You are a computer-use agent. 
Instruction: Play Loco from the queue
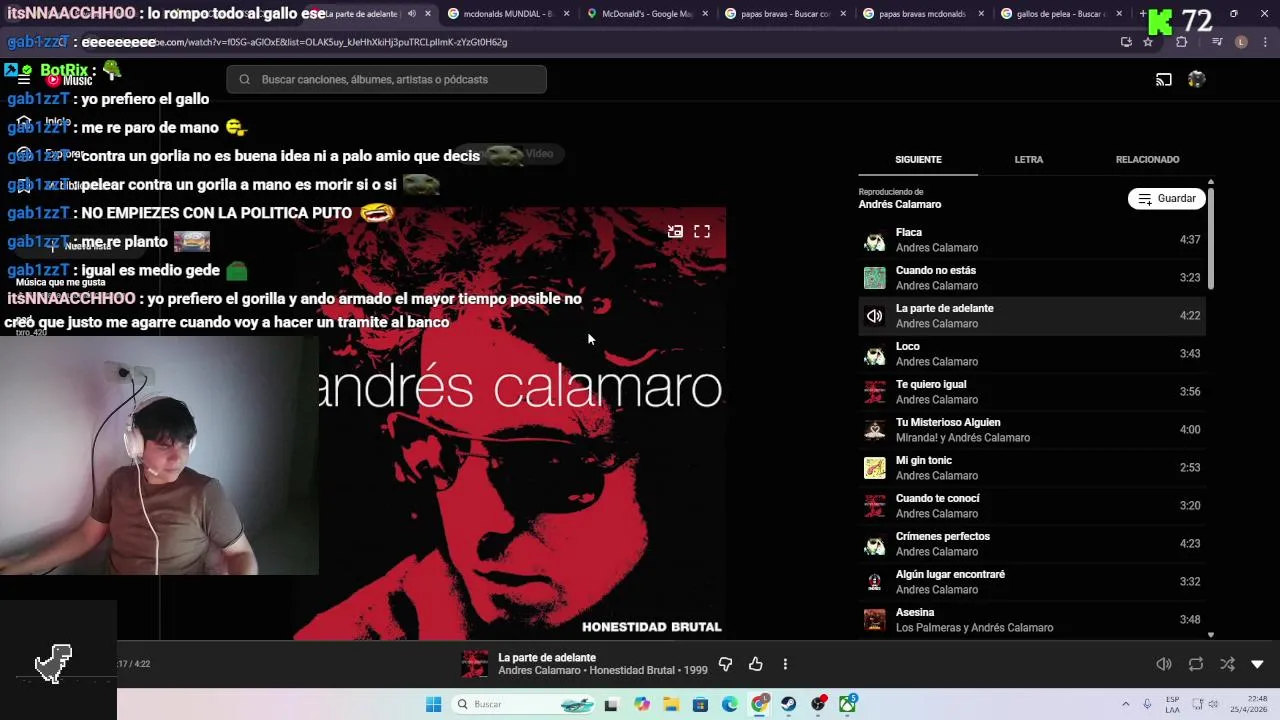pyautogui.click(x=1031, y=354)
